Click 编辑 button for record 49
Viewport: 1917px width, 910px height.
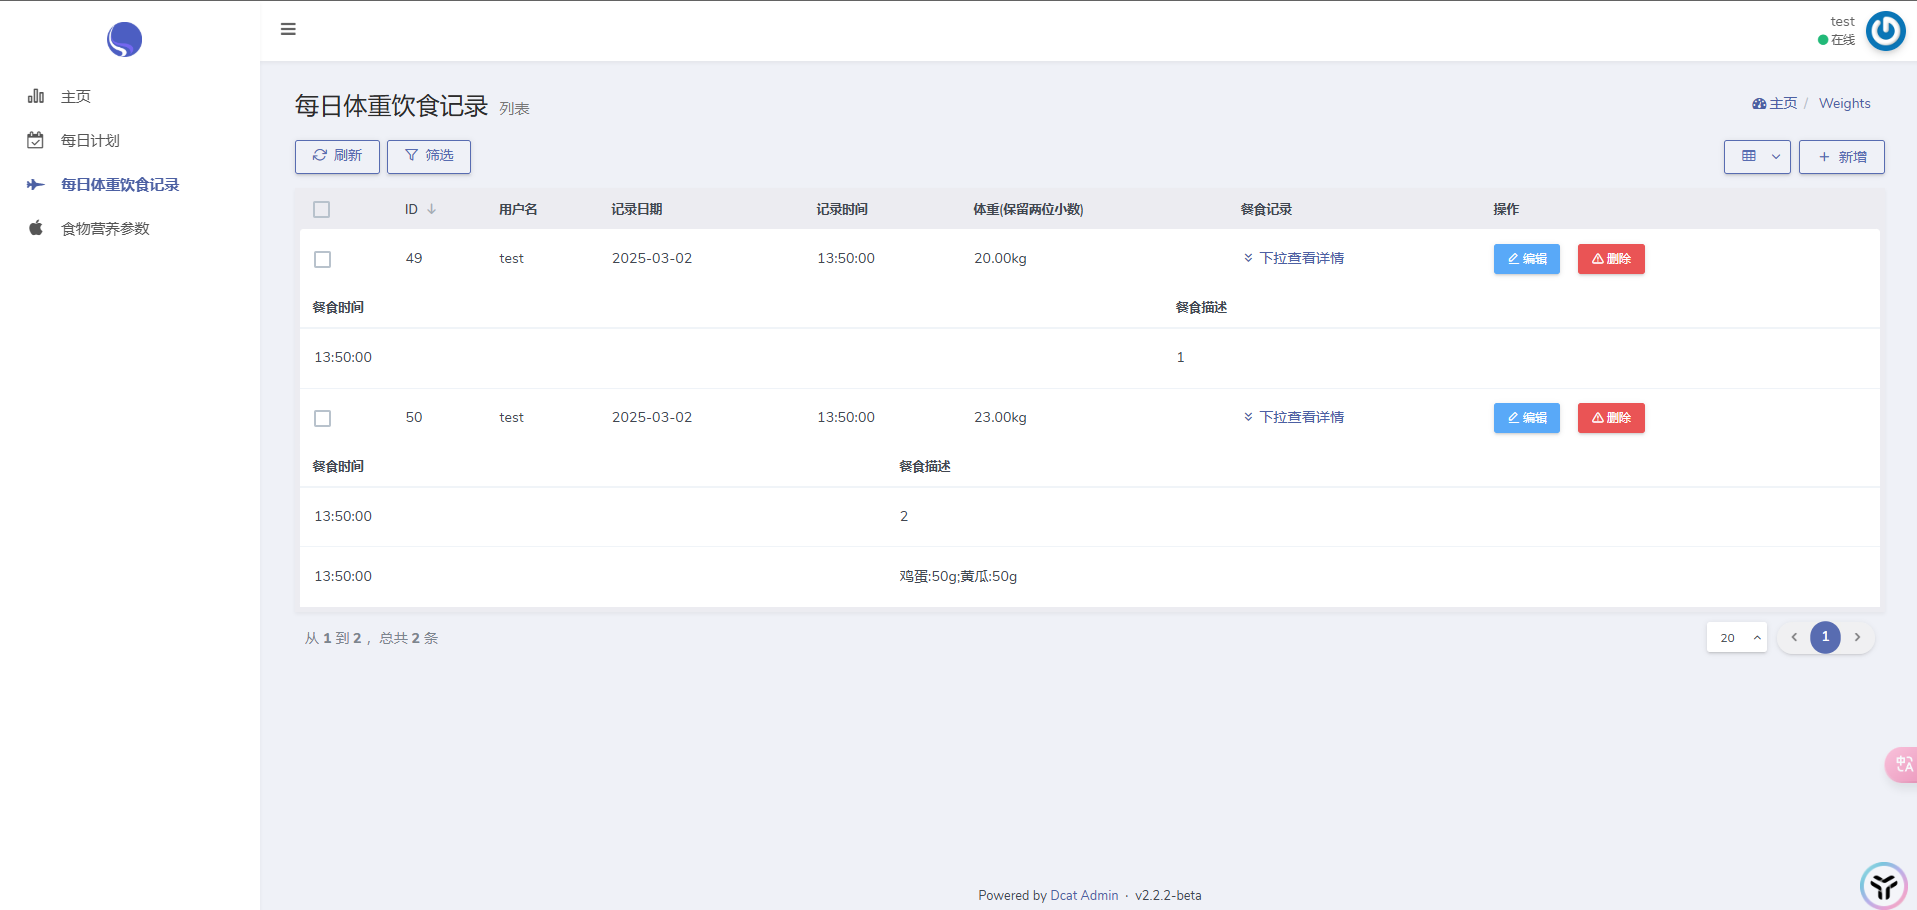pyautogui.click(x=1526, y=259)
